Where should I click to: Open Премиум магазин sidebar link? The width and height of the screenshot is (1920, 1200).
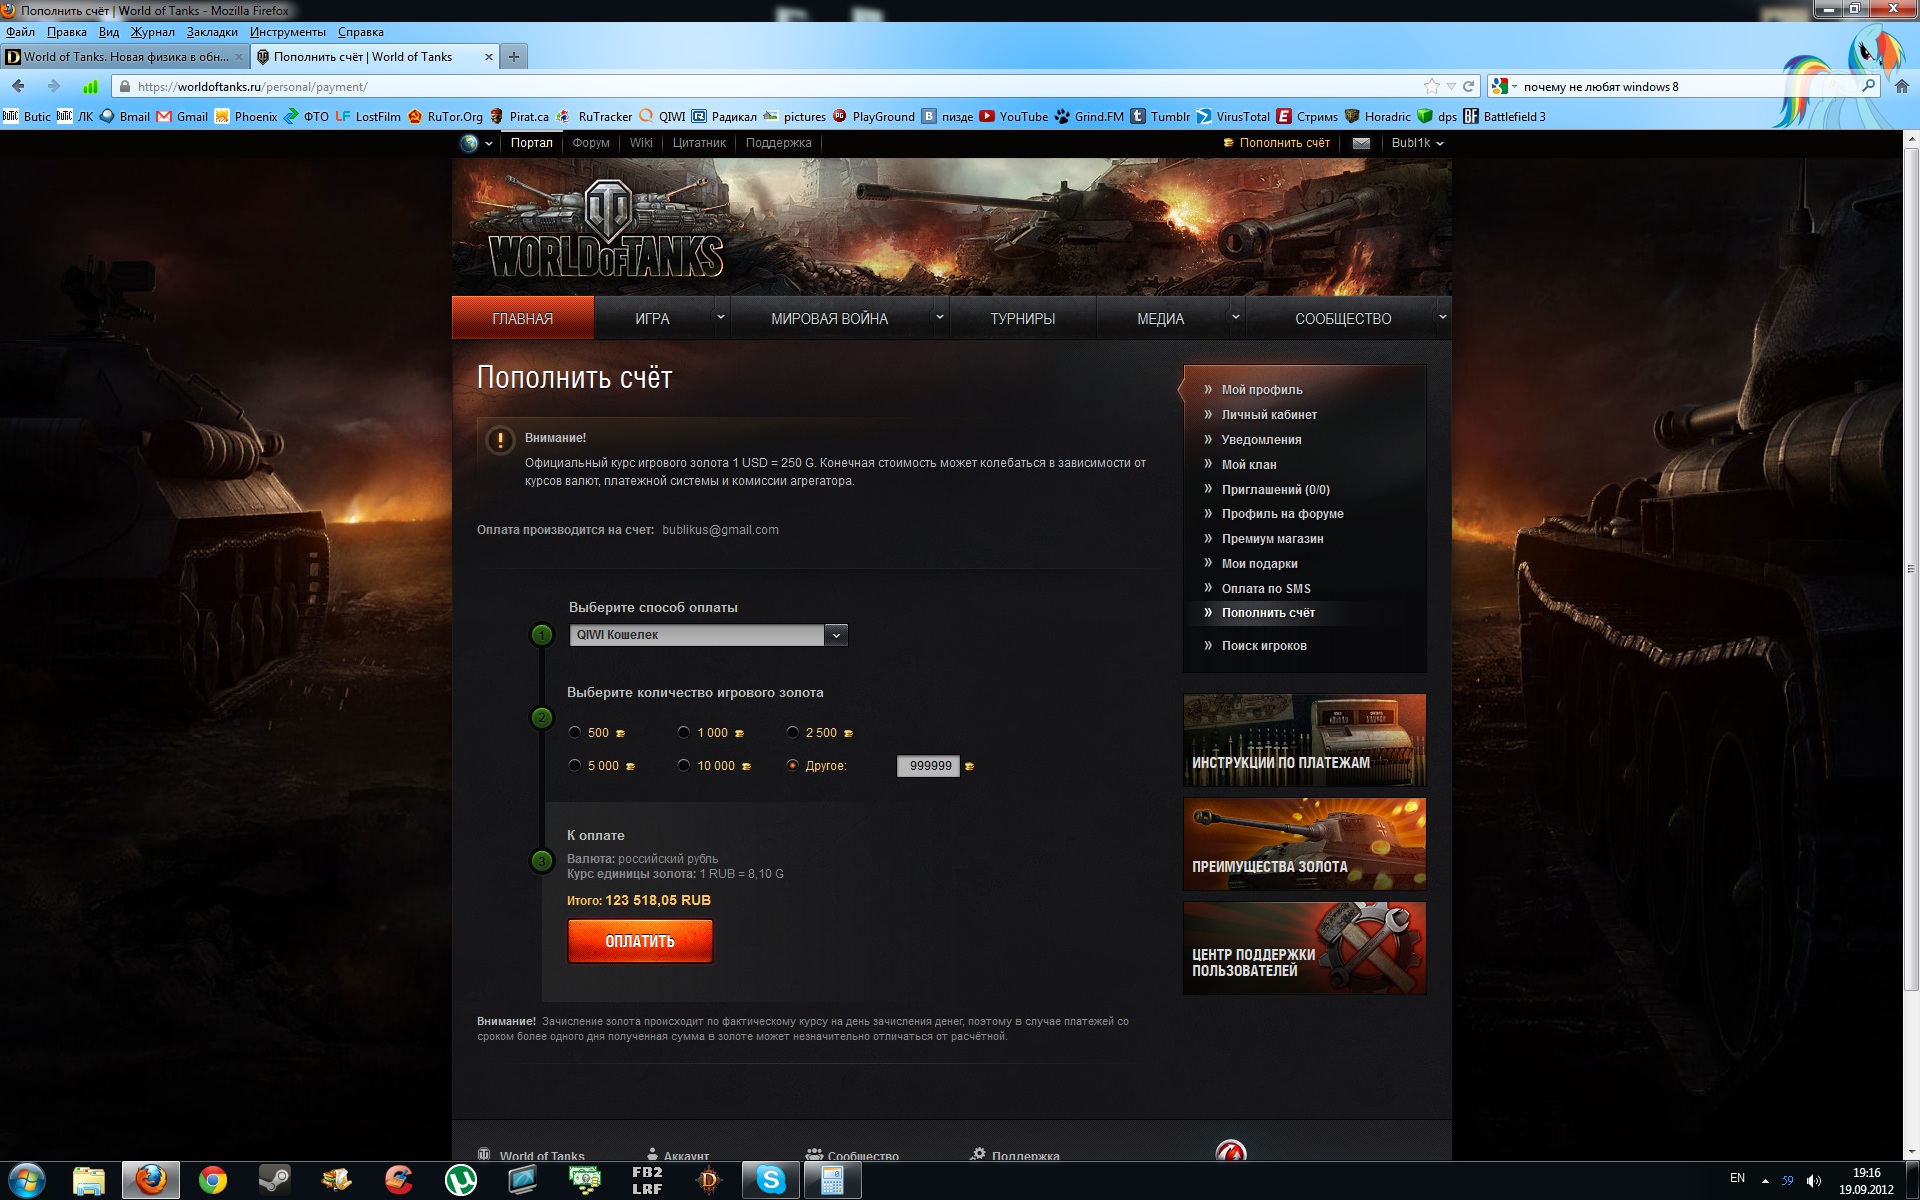1272,539
